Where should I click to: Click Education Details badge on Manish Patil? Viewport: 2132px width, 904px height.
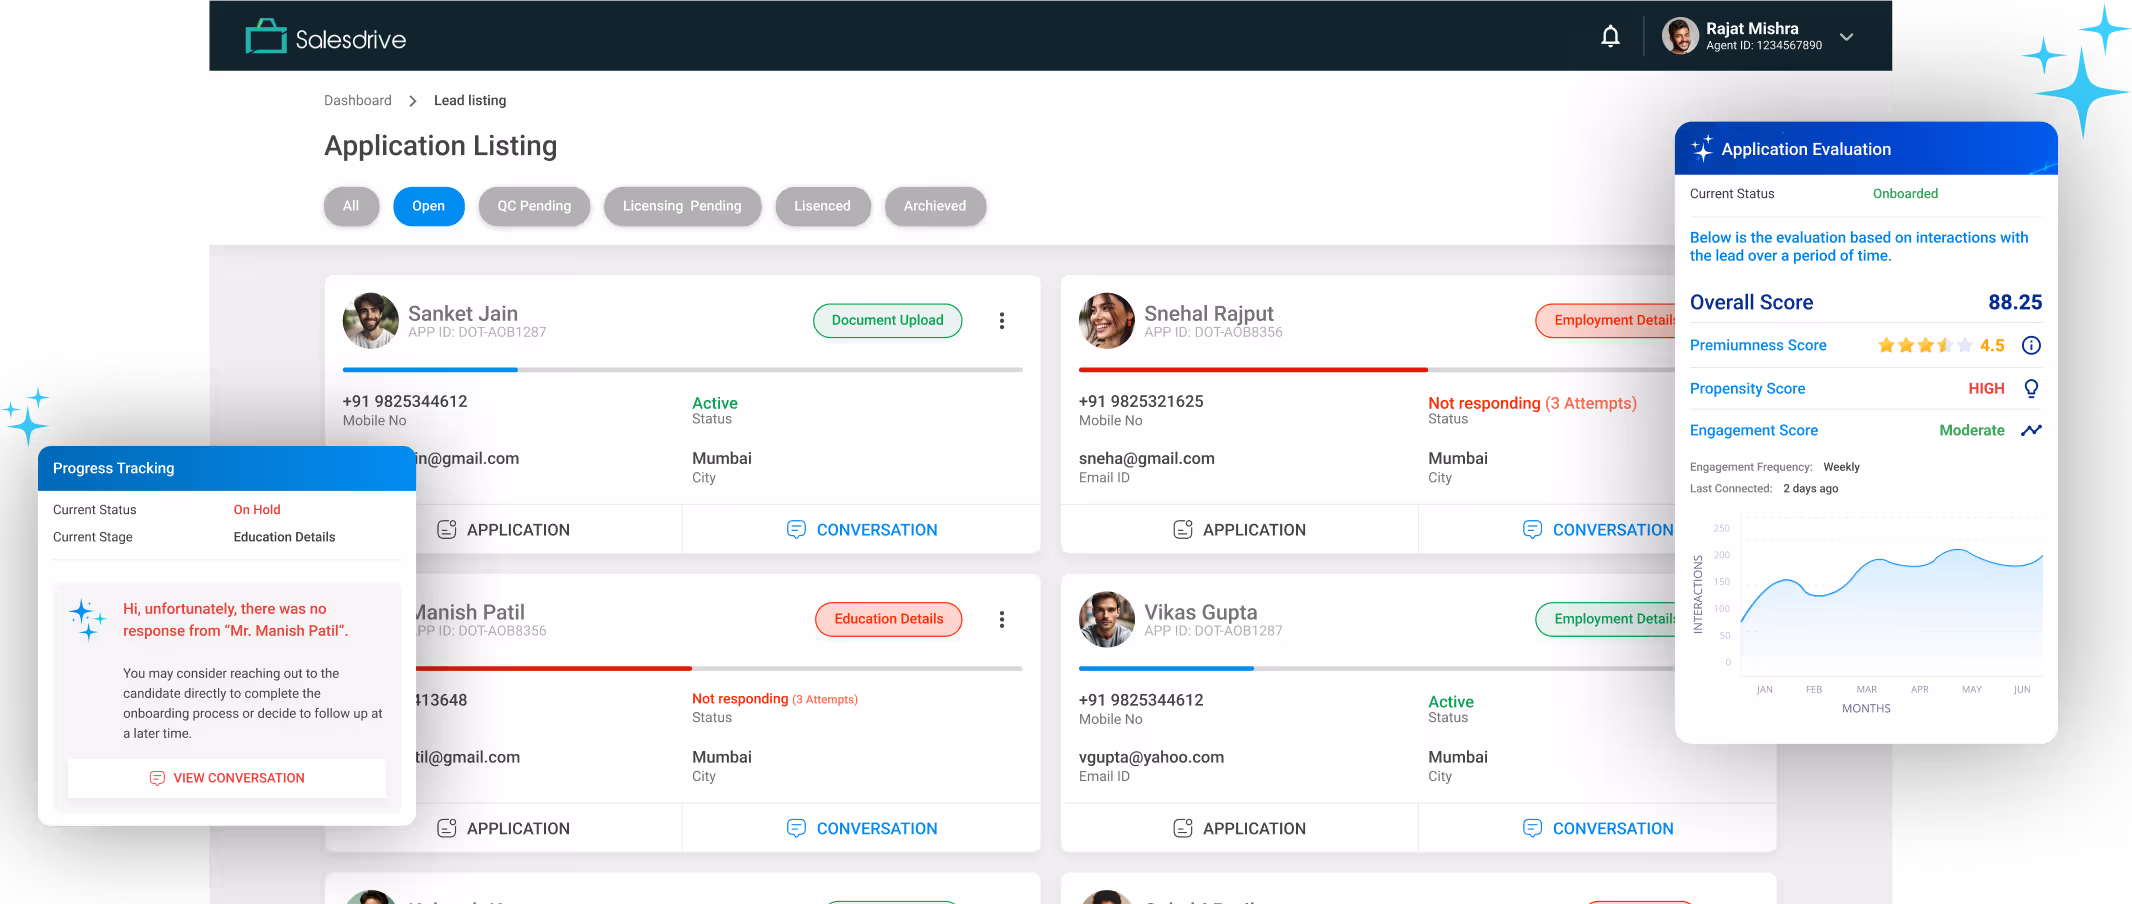889,619
